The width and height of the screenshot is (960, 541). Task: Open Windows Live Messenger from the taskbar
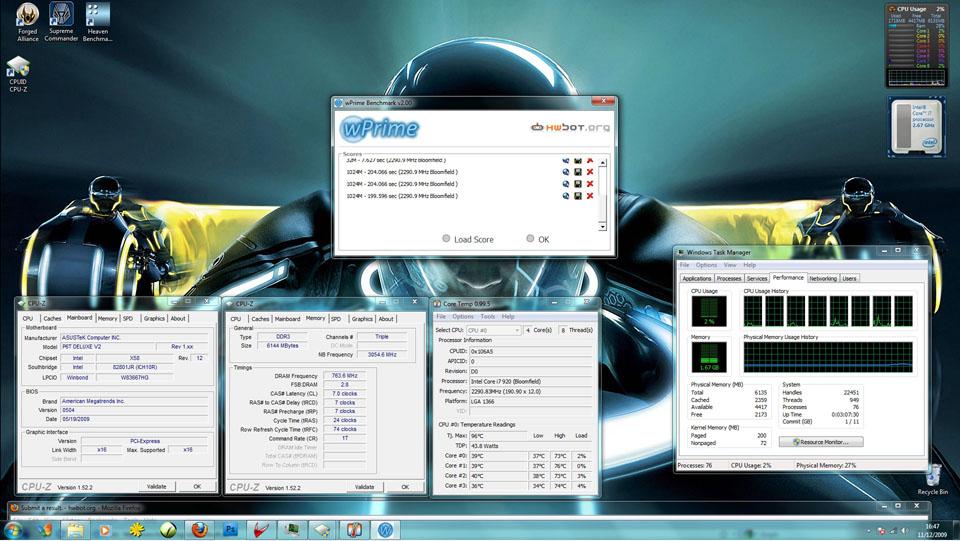tap(45, 529)
